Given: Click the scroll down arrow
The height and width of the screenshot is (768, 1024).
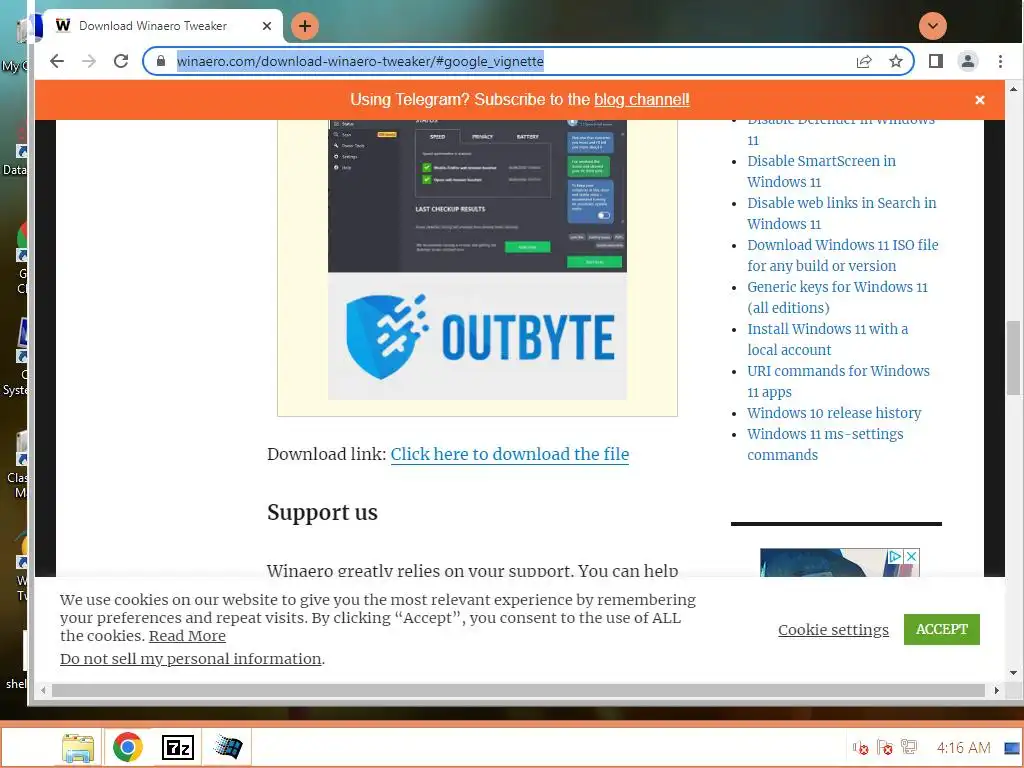Looking at the screenshot, I should click(x=1014, y=673).
